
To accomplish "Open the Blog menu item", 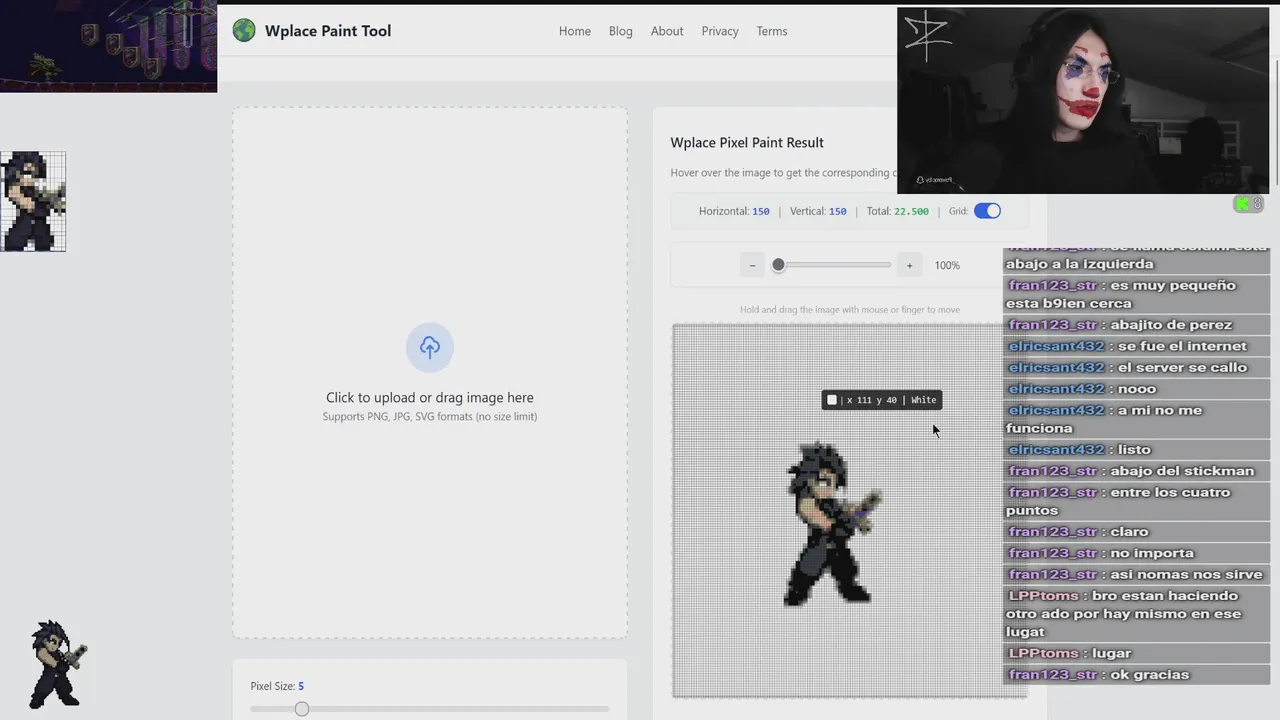I will pos(621,31).
